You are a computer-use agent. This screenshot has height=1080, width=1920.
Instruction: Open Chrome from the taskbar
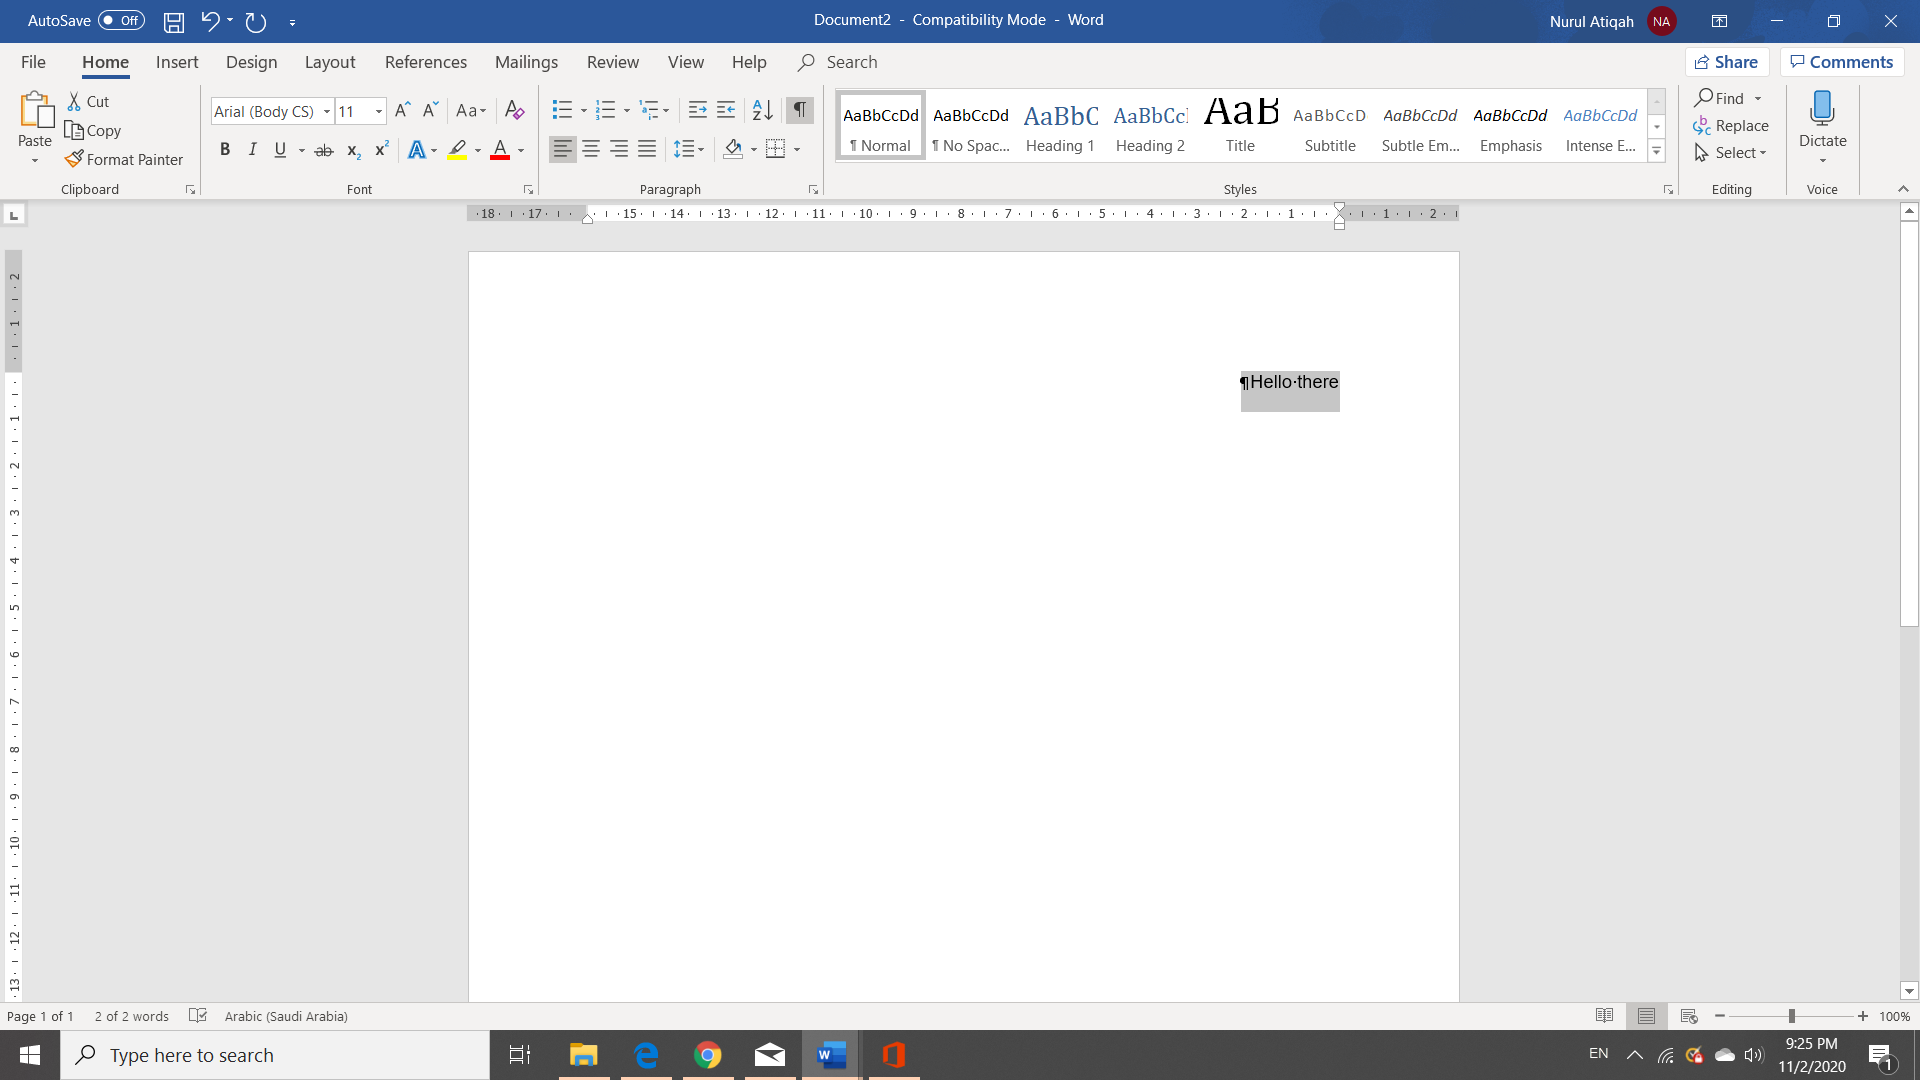click(708, 1055)
